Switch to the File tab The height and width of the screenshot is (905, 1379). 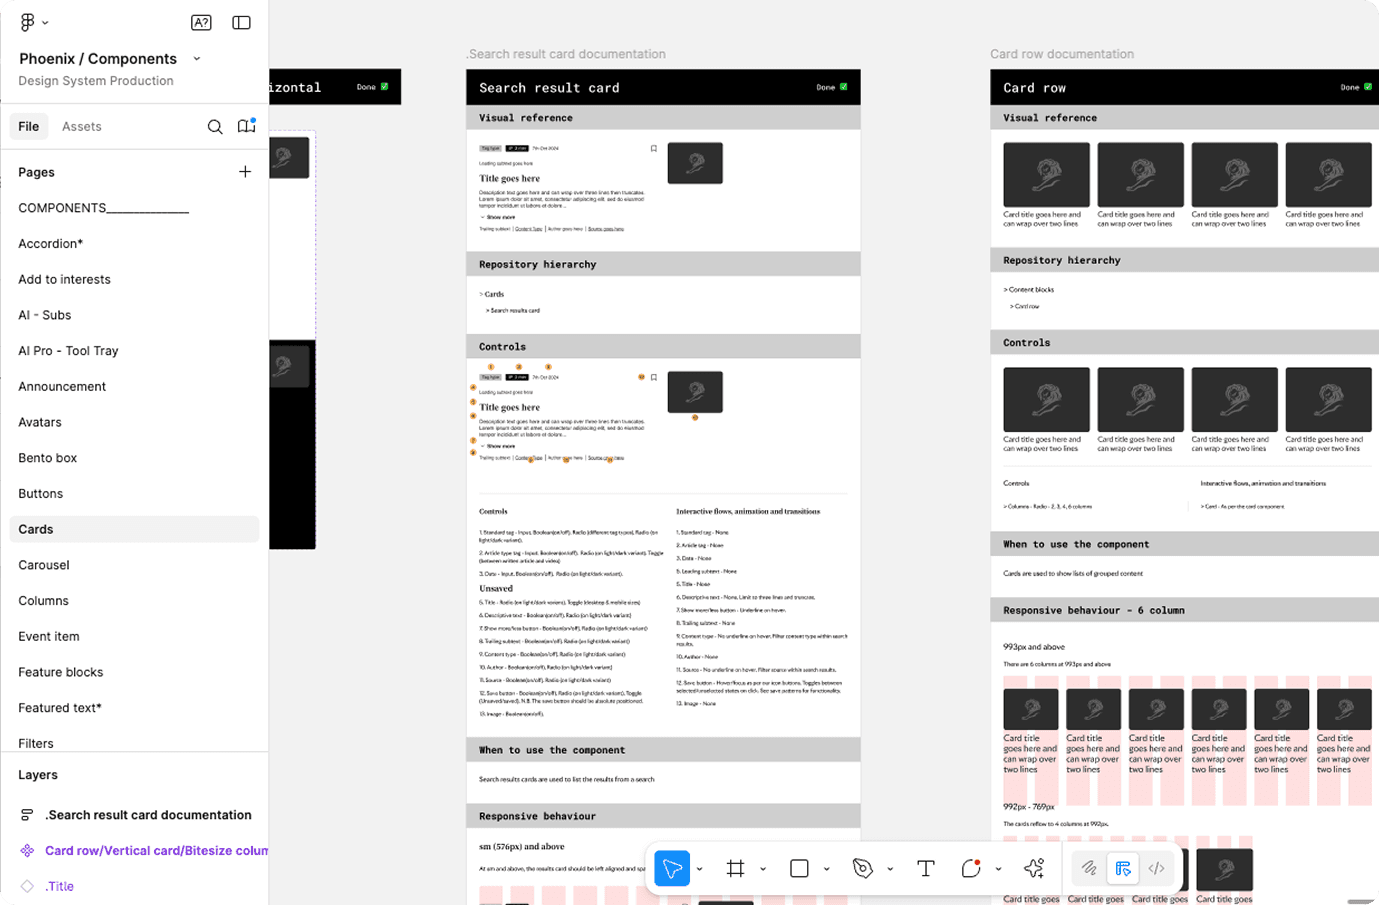coord(29,127)
